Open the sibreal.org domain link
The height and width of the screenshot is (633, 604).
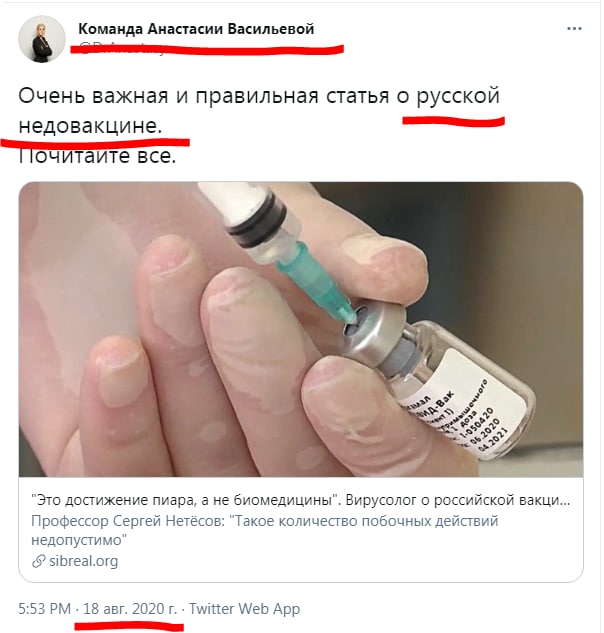pos(84,561)
